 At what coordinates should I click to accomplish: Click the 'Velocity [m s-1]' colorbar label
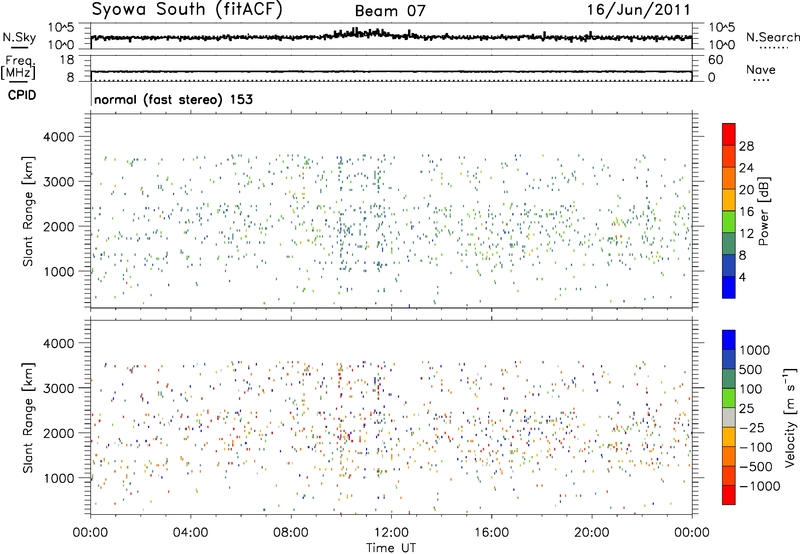pyautogui.click(x=790, y=417)
